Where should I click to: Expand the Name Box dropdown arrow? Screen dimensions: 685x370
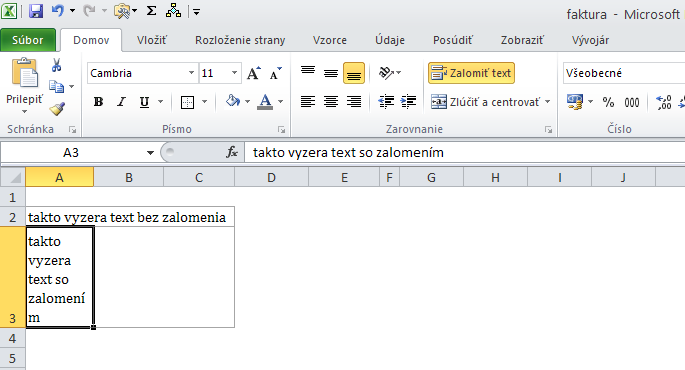[150, 152]
